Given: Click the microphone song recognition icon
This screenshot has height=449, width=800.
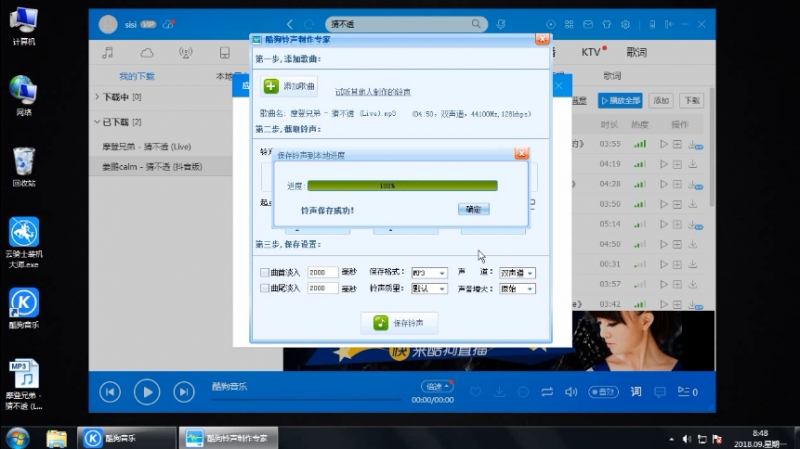Looking at the screenshot, I should 501,24.
